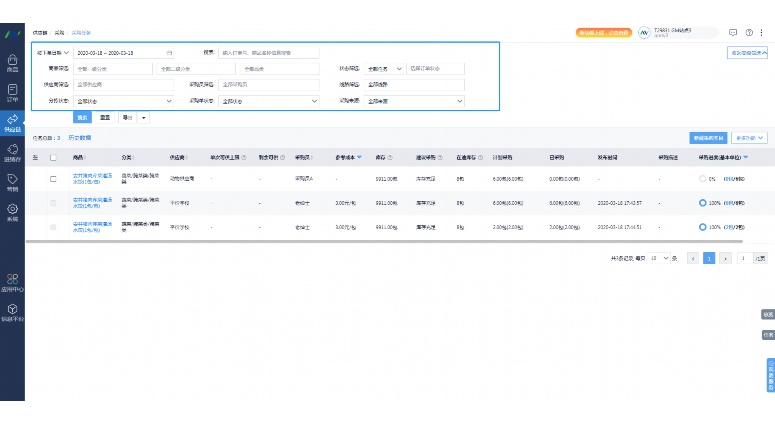Open the batch operations dropdown above table

pos(749,138)
